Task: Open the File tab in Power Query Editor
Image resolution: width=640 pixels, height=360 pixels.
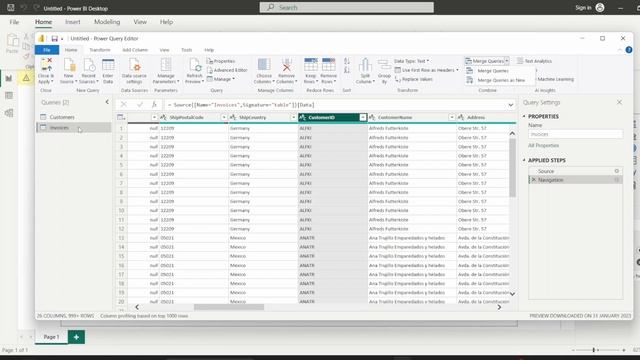Action: (x=47, y=50)
